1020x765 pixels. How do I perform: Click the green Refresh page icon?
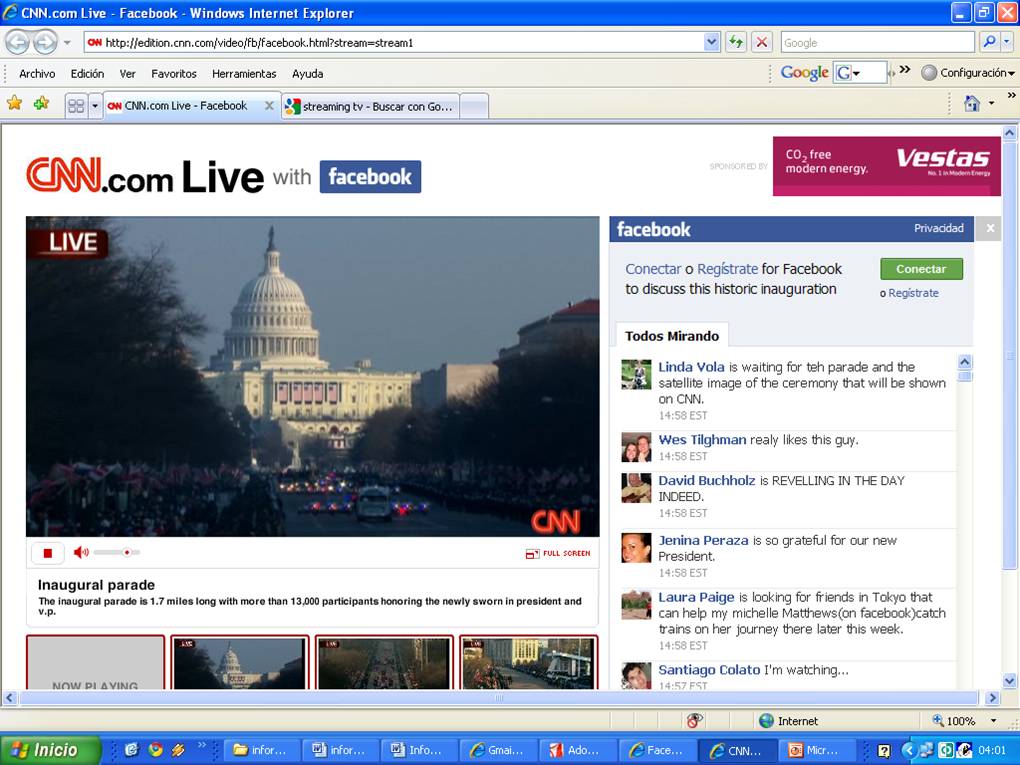click(x=736, y=43)
